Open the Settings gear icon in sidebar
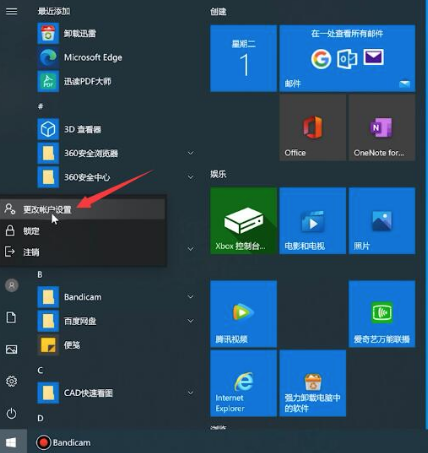 (12, 381)
